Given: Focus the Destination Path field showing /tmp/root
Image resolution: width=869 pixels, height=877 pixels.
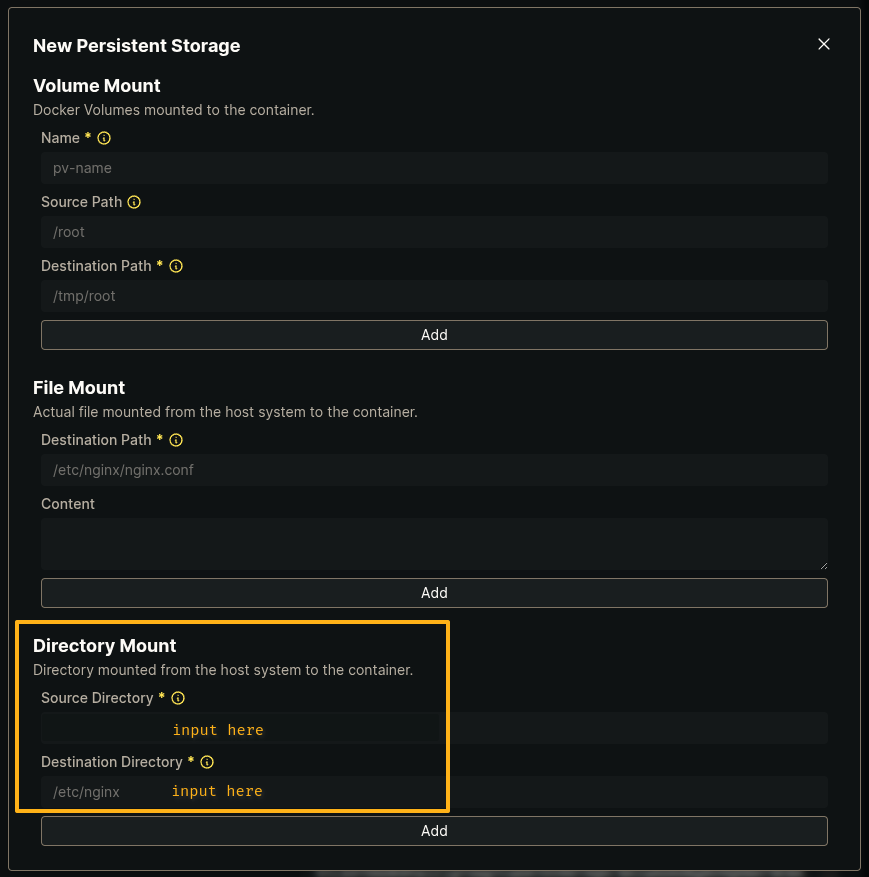Looking at the screenshot, I should [434, 296].
